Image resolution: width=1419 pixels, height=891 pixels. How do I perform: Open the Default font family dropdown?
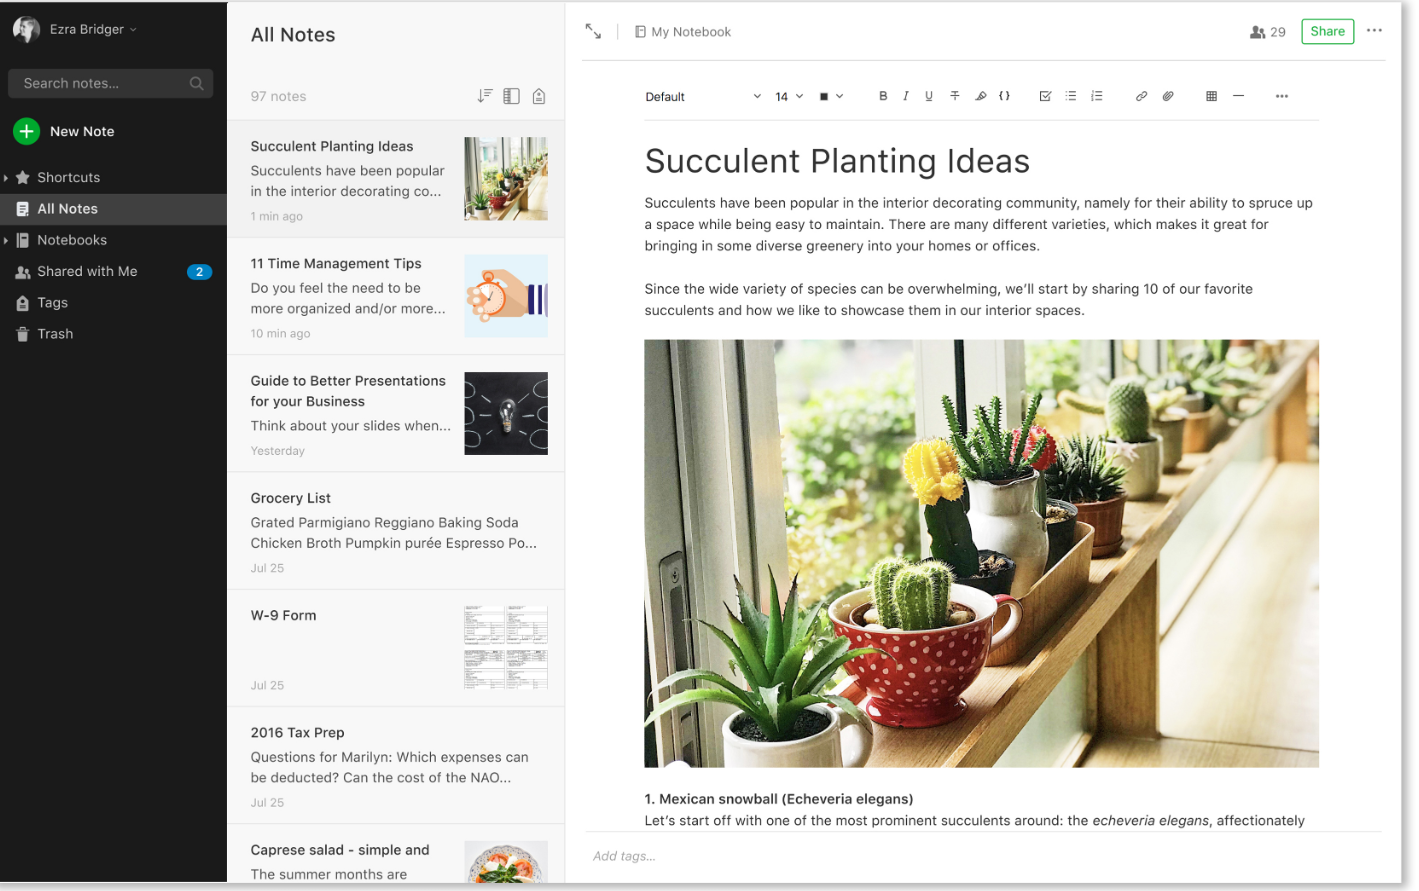[x=703, y=97]
